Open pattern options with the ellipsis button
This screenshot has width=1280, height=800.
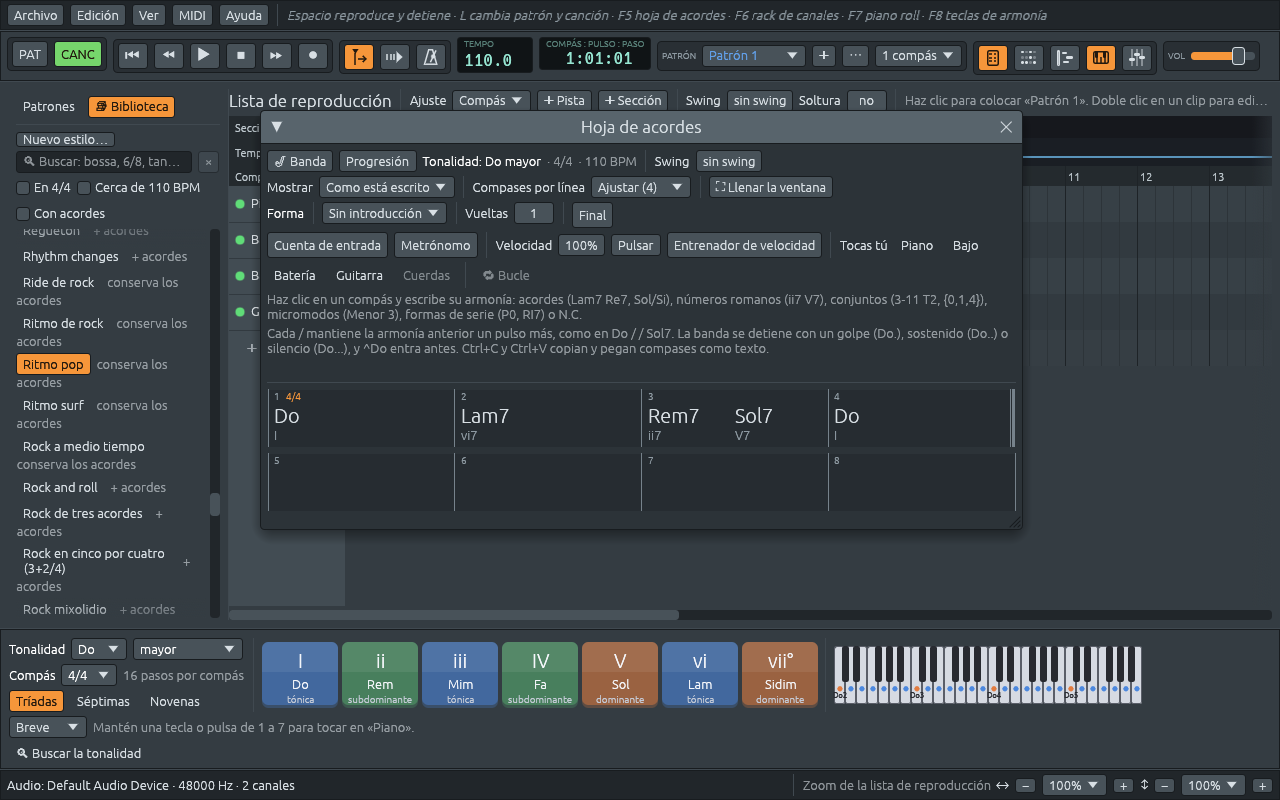coord(855,56)
